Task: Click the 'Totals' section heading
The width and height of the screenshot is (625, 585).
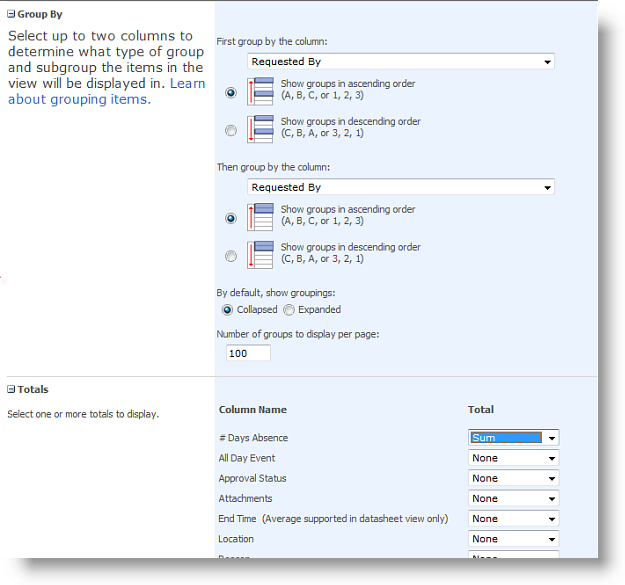Action: coord(33,389)
